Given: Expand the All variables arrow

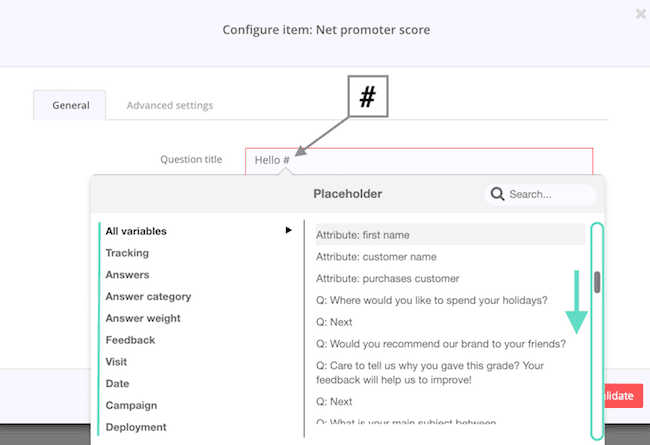Looking at the screenshot, I should coord(289,230).
